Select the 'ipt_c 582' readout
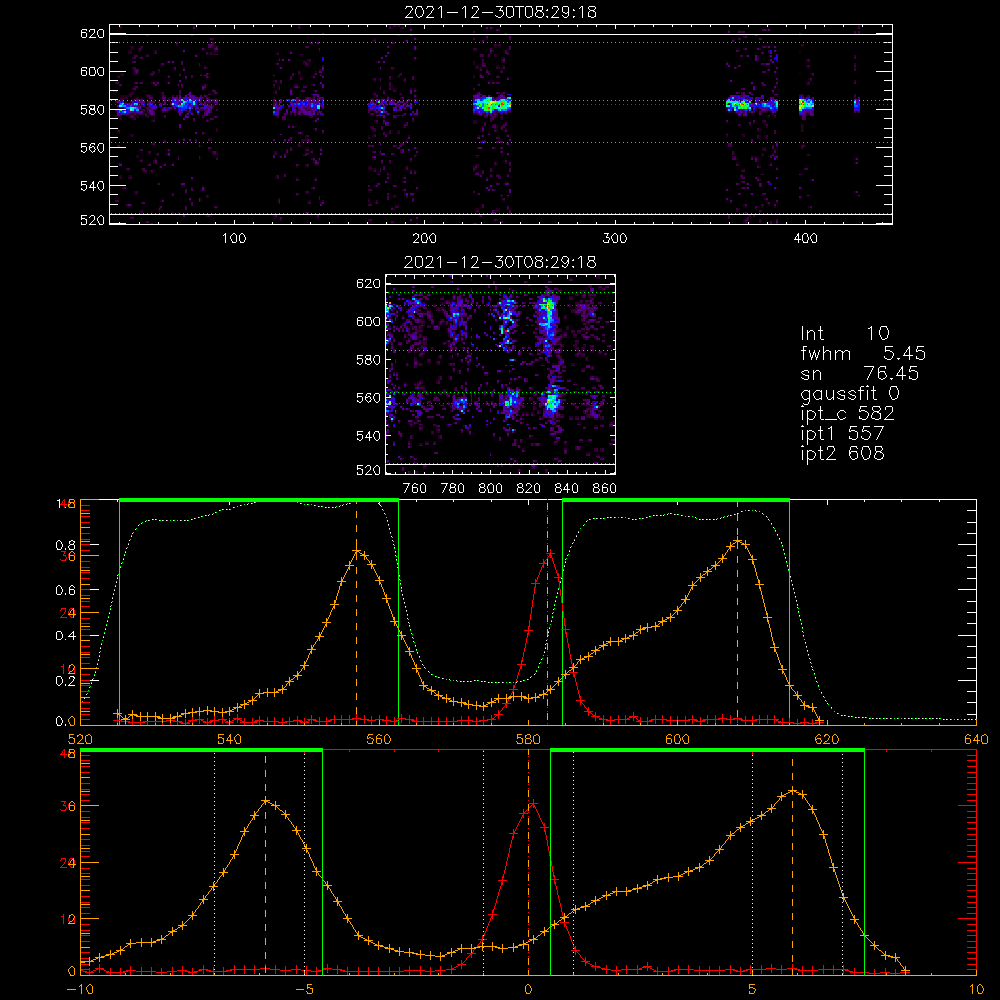This screenshot has width=1000, height=1000. [848, 414]
